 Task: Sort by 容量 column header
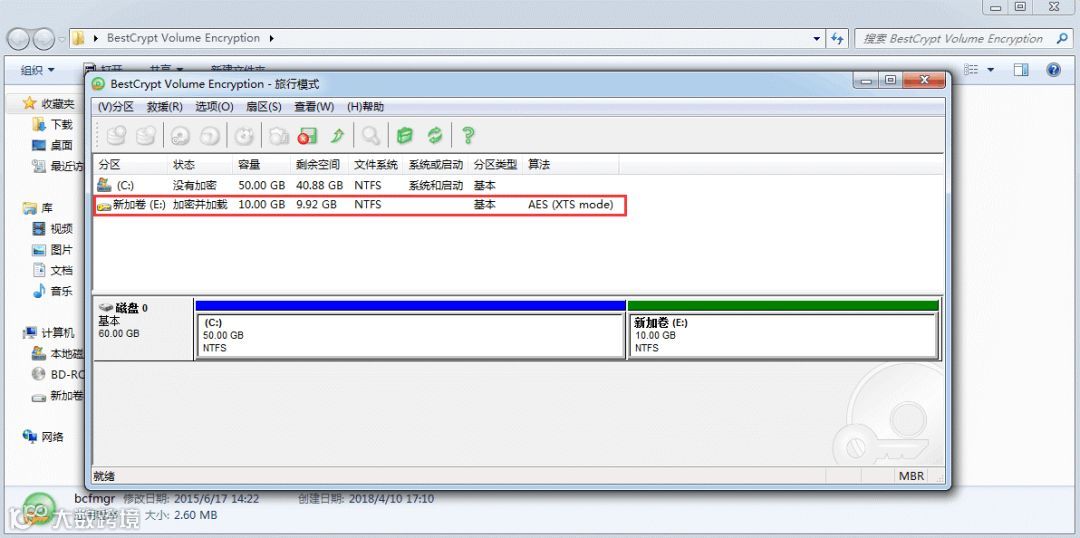point(262,165)
